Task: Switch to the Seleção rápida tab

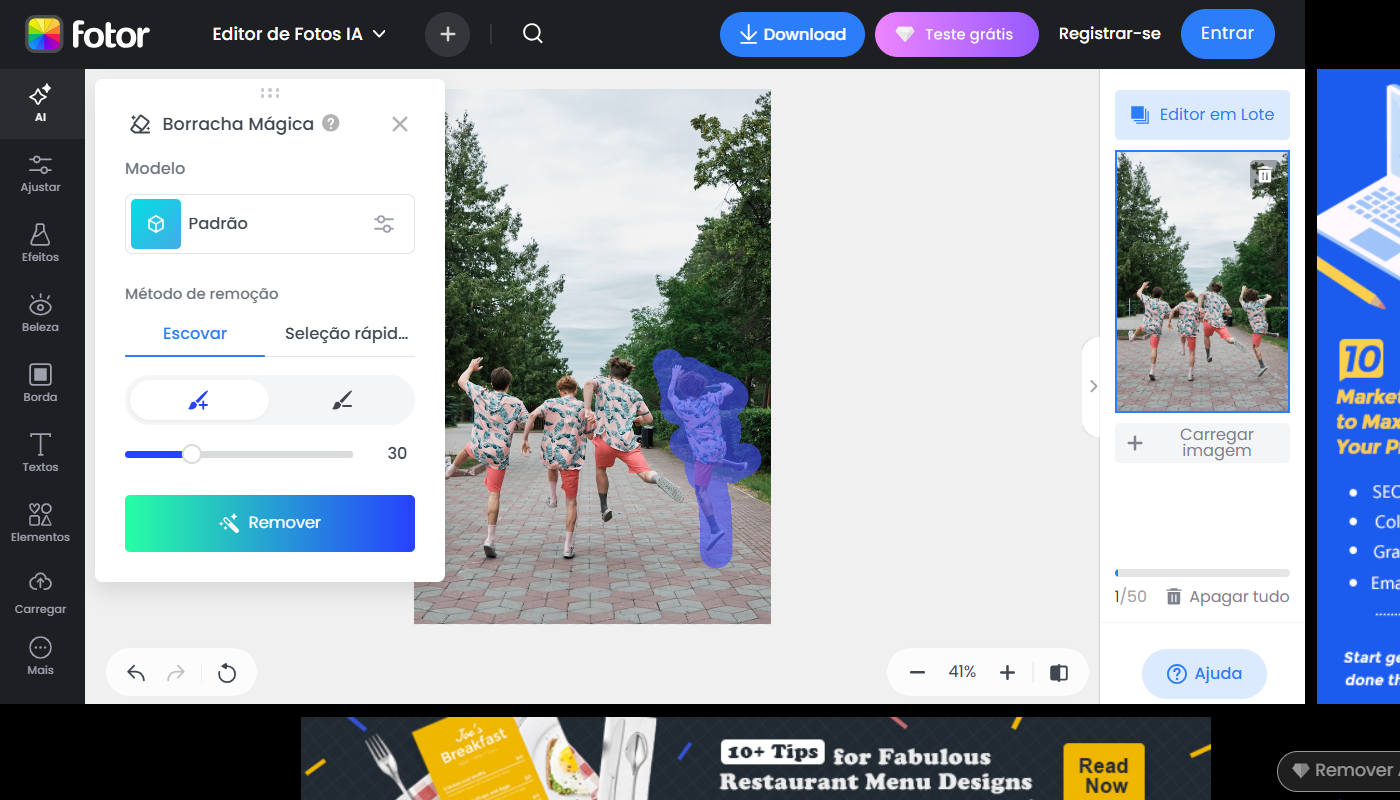Action: [346, 334]
